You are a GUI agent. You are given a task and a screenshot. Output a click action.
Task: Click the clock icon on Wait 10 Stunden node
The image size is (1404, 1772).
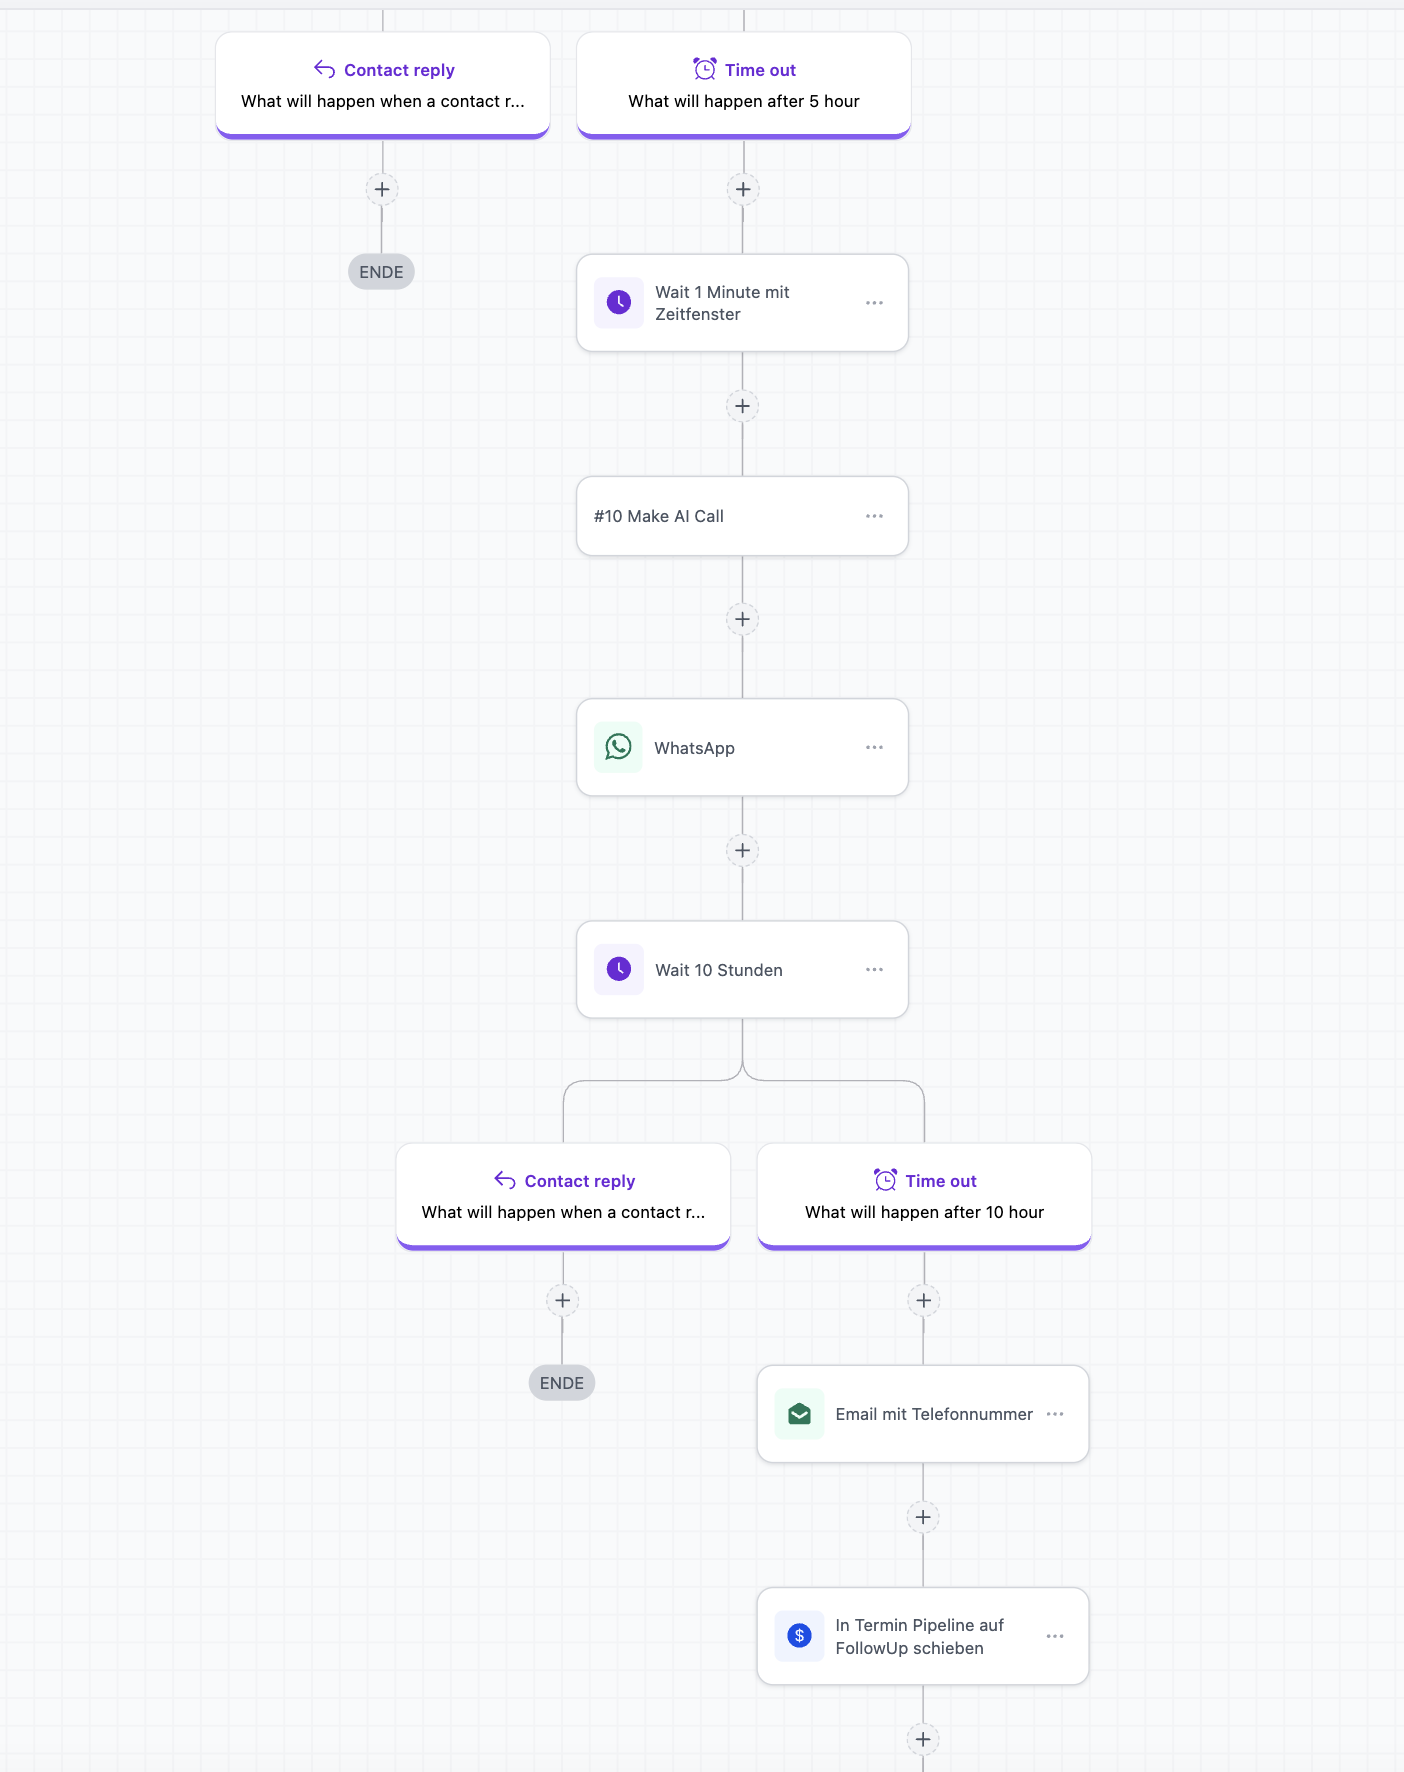[619, 969]
